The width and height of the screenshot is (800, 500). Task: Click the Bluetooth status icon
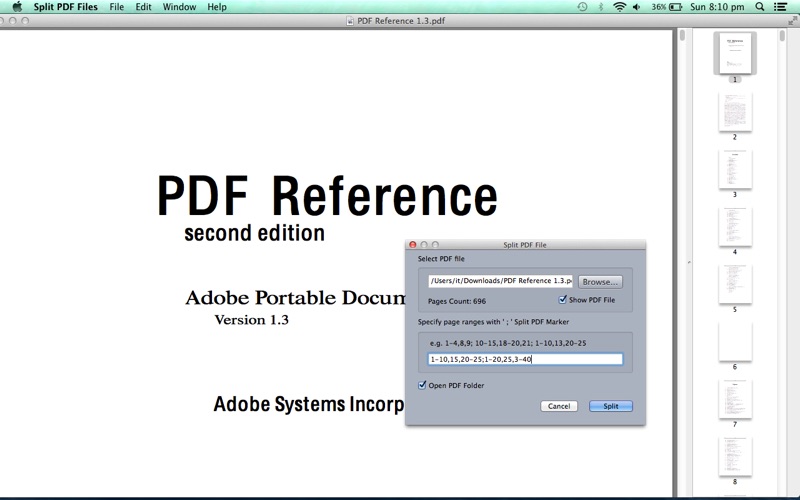(x=601, y=7)
